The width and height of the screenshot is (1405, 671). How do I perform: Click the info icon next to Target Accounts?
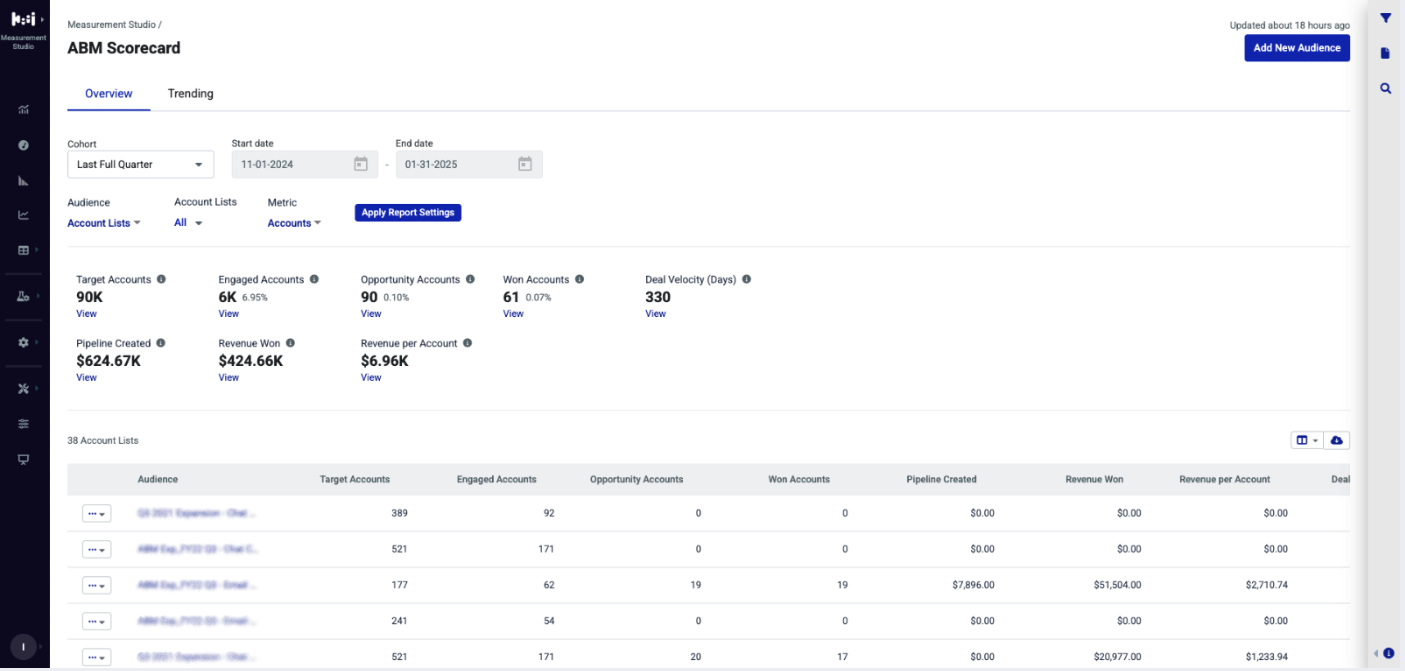tap(161, 280)
